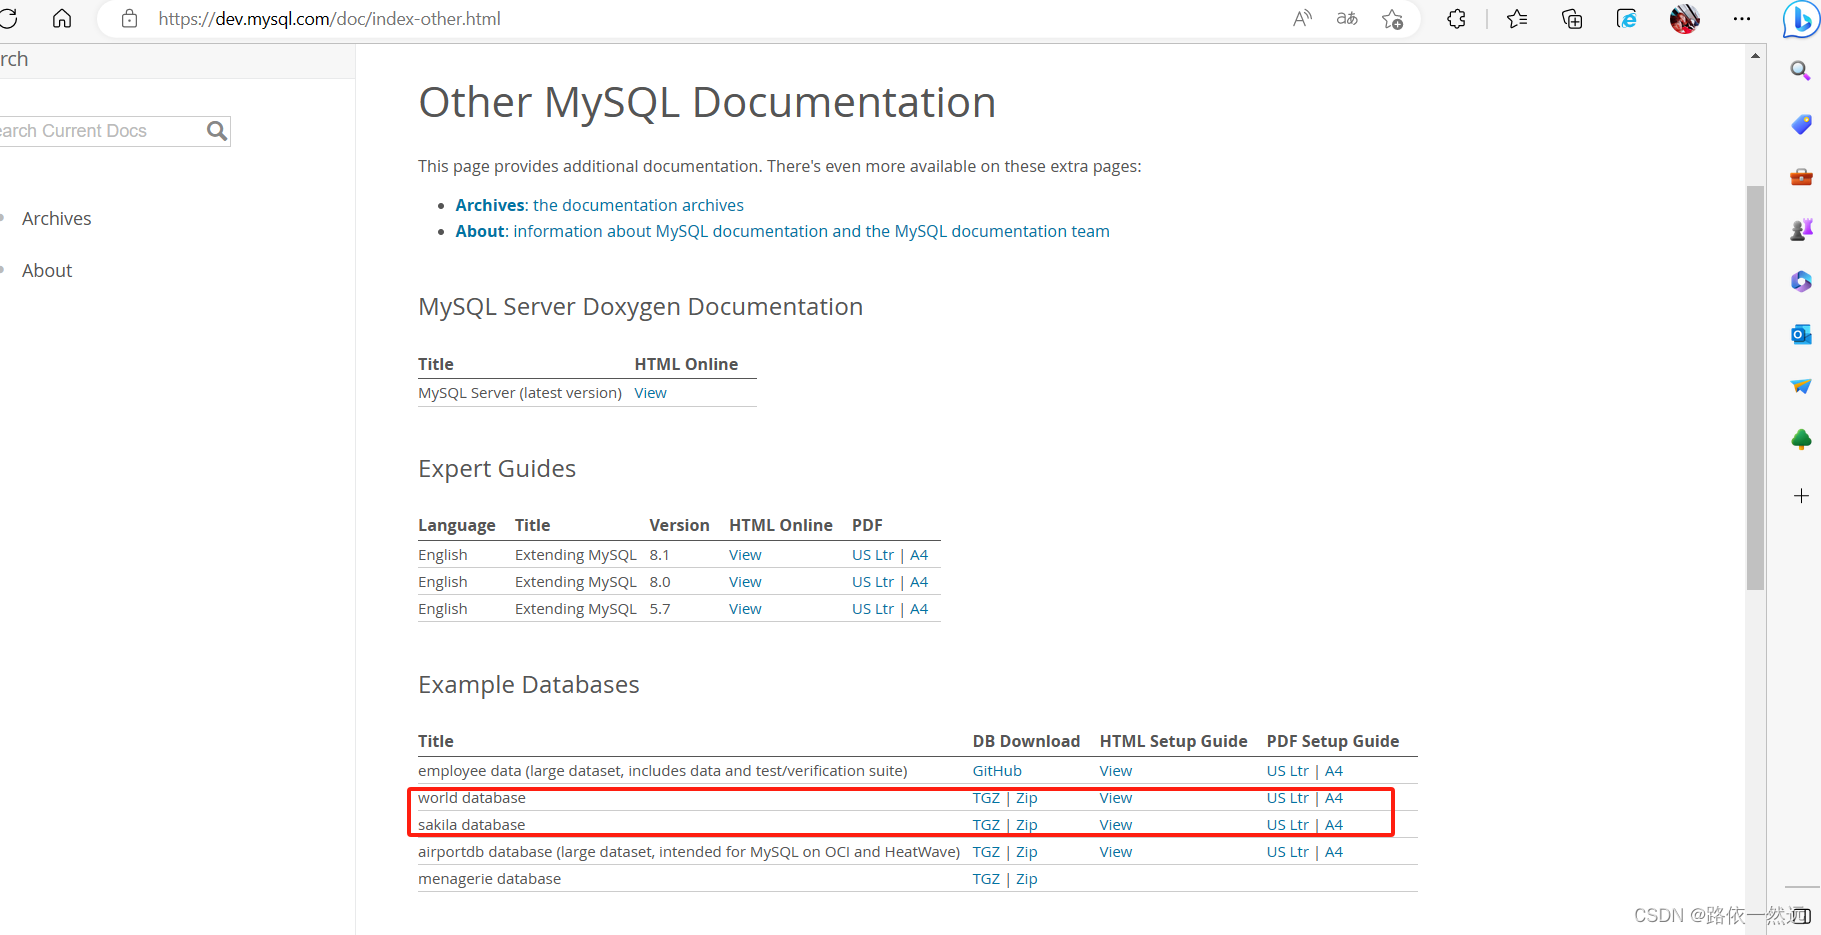Open Collections in the toolbar
This screenshot has height=935, width=1821.
pyautogui.click(x=1571, y=18)
